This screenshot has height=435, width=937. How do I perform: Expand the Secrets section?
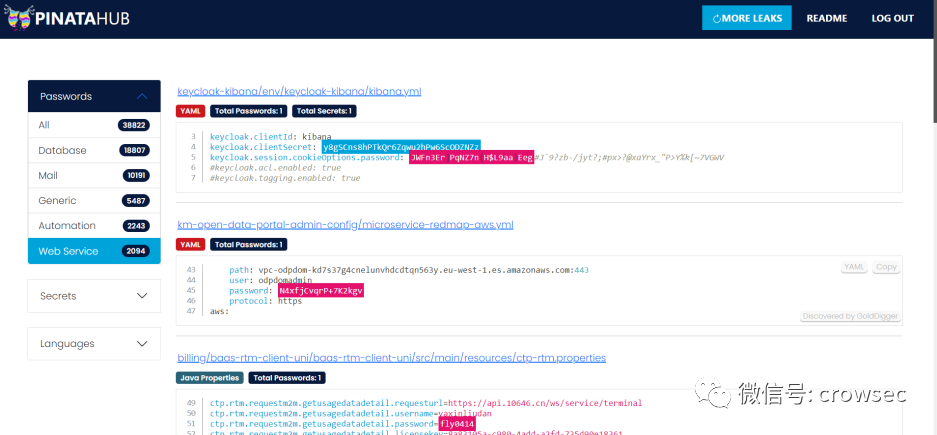coord(94,296)
